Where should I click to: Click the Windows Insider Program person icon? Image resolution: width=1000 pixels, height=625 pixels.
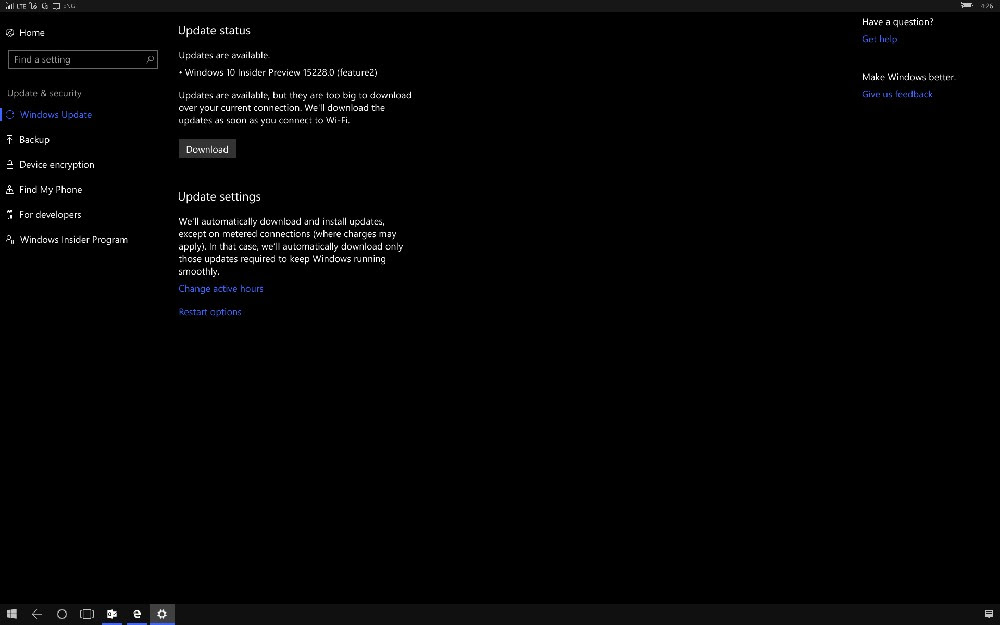(x=10, y=239)
